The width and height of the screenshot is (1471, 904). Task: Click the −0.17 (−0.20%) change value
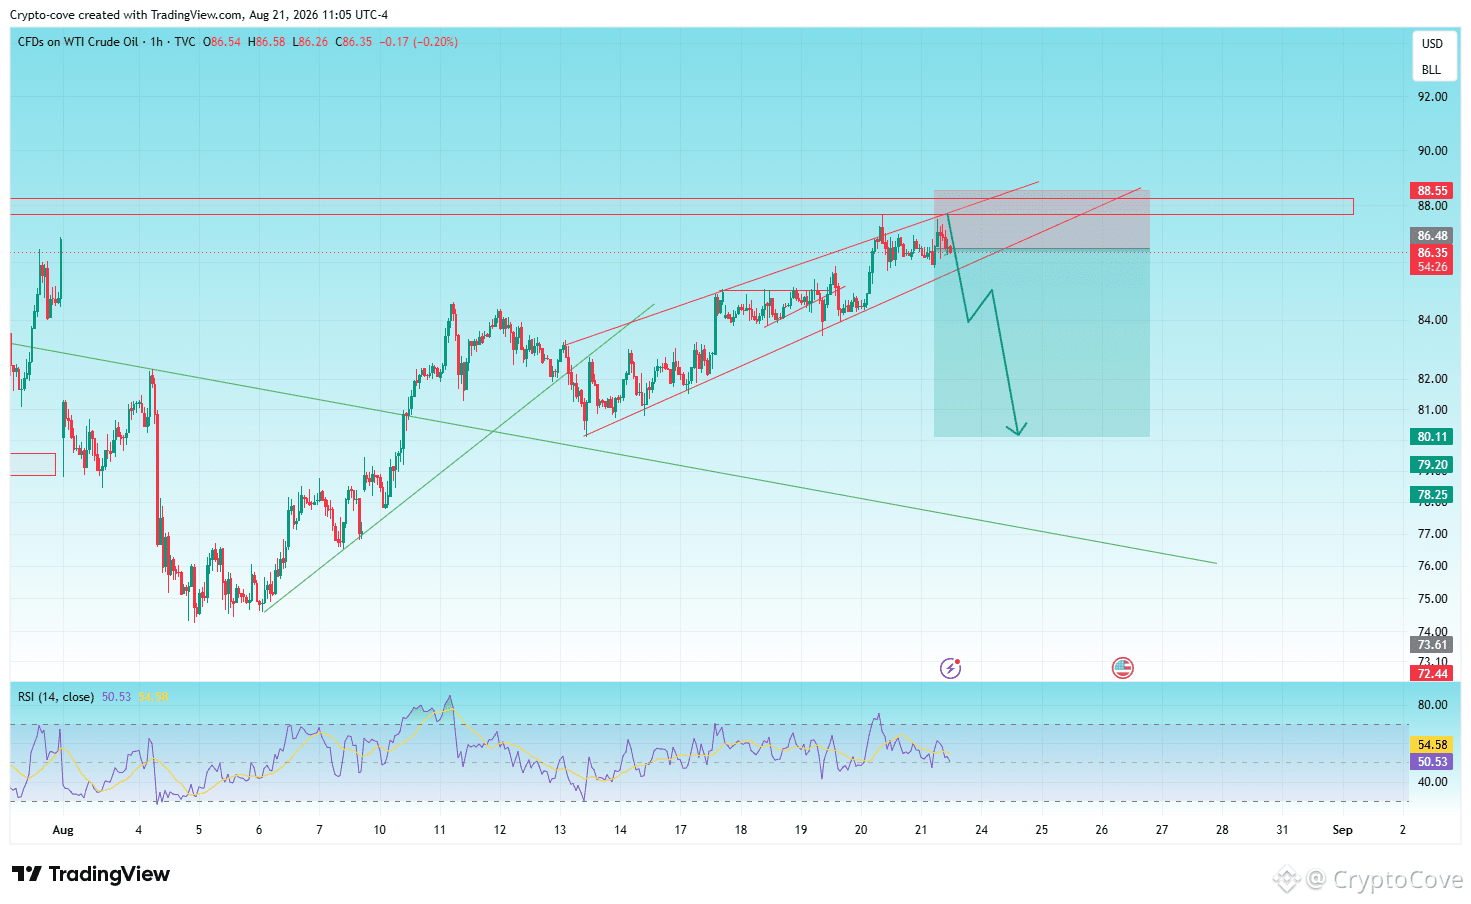419,42
